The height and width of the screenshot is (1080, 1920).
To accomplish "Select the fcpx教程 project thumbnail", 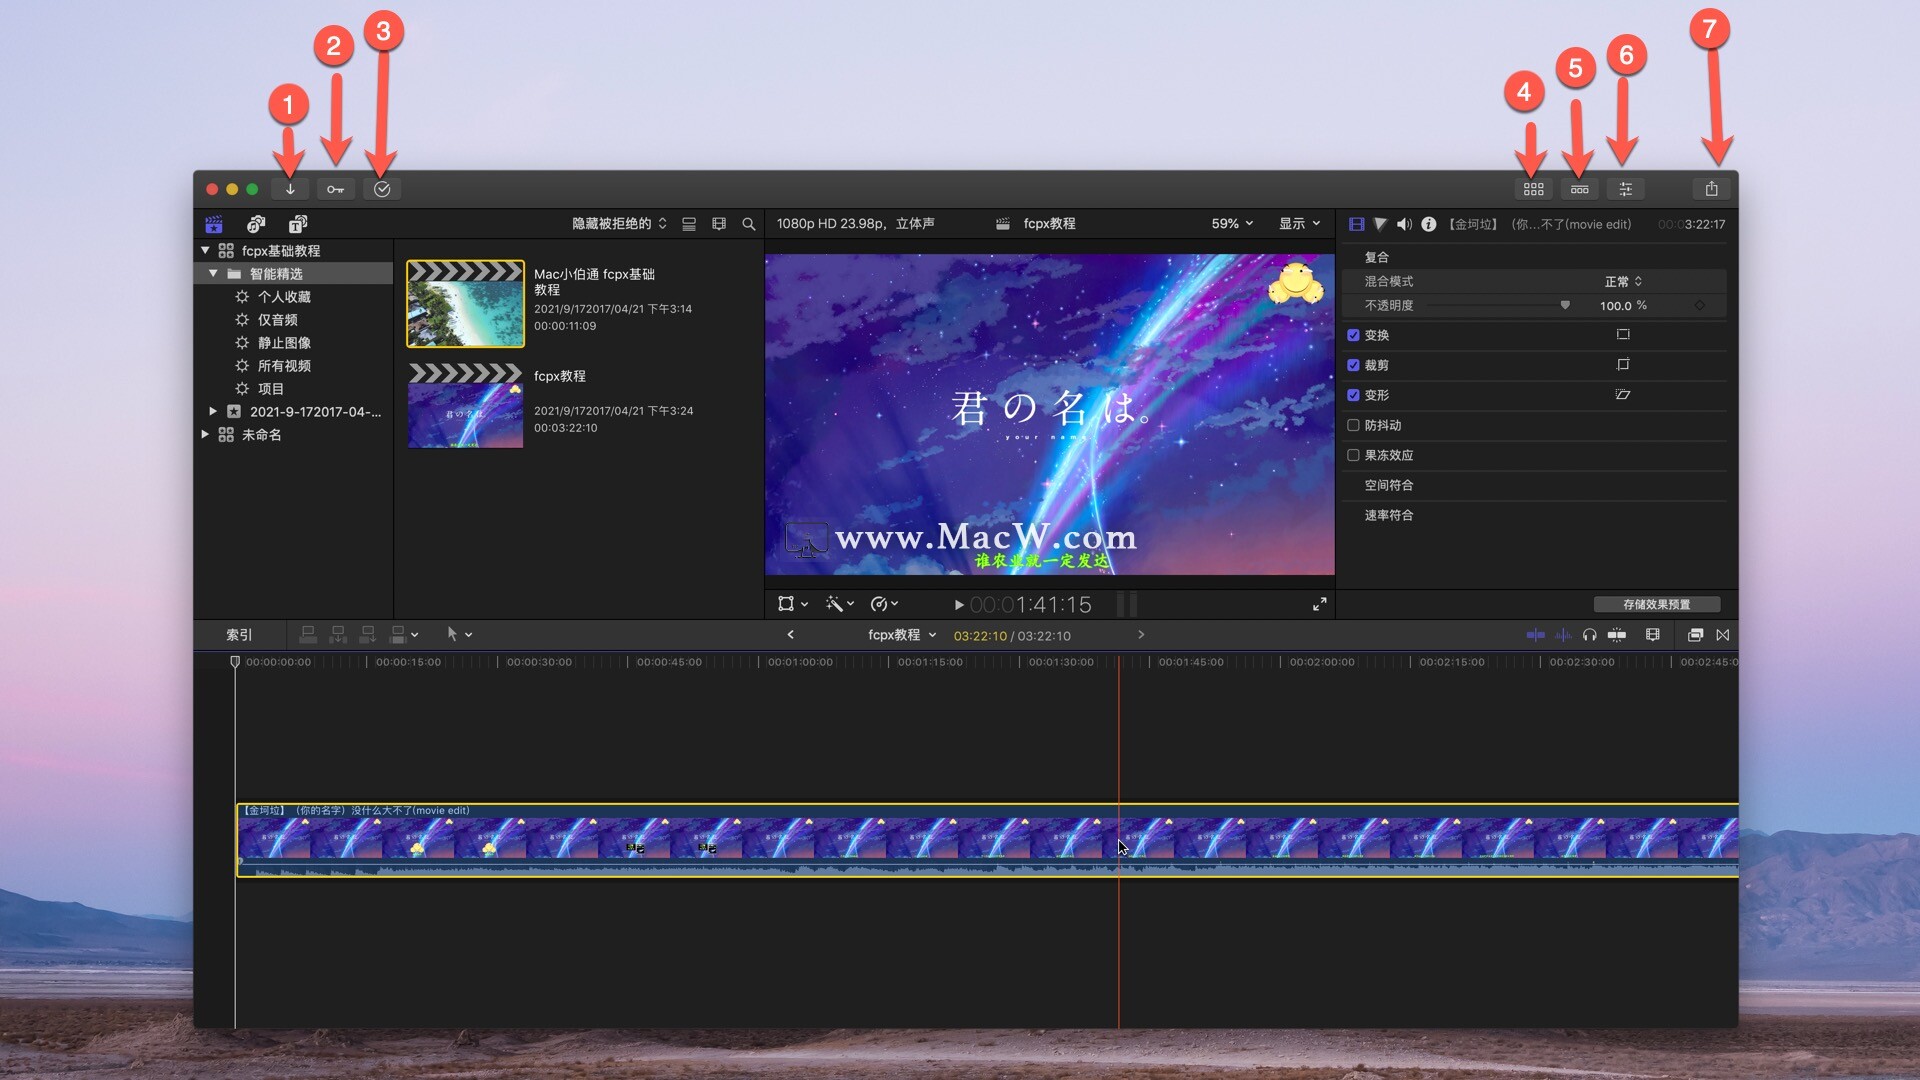I will pos(465,406).
